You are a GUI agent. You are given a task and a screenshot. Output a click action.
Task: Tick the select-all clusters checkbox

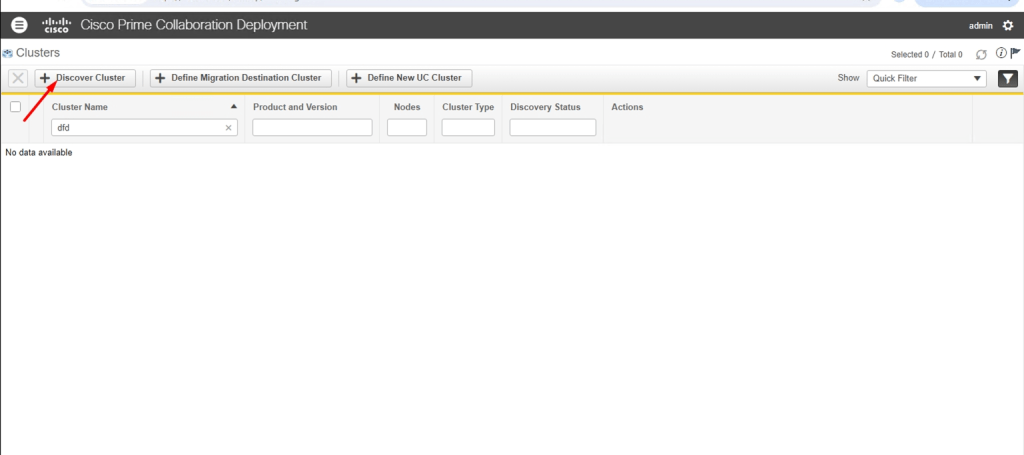(x=15, y=107)
